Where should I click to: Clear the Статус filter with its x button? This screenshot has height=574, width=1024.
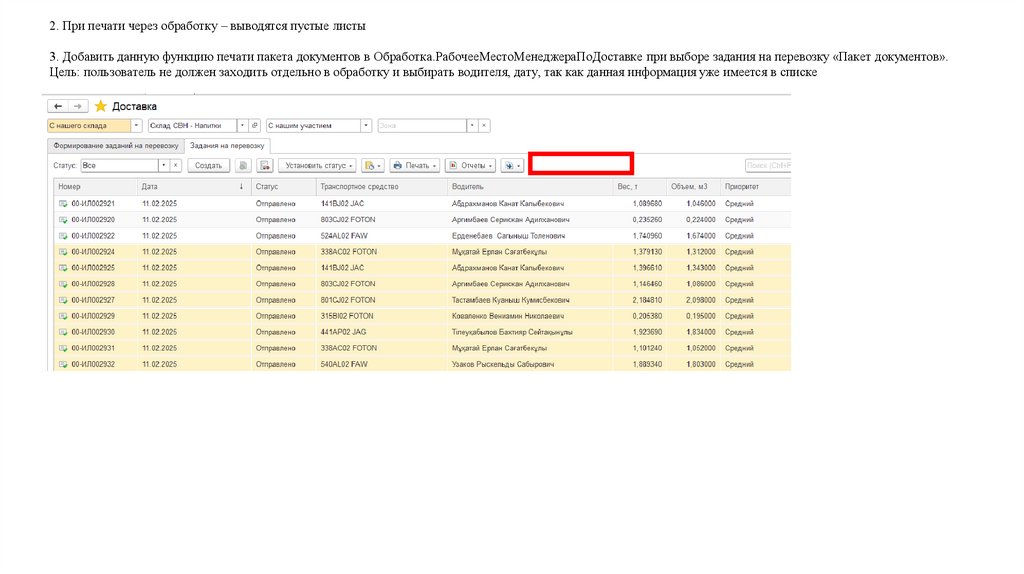coord(176,165)
